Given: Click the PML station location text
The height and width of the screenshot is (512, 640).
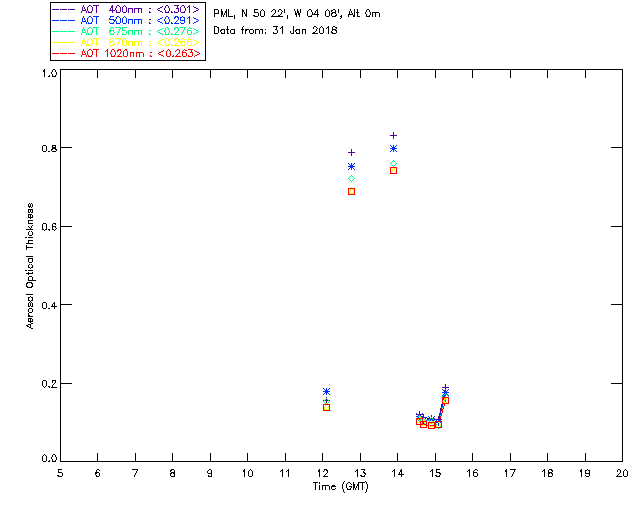Looking at the screenshot, I should click(x=297, y=14).
